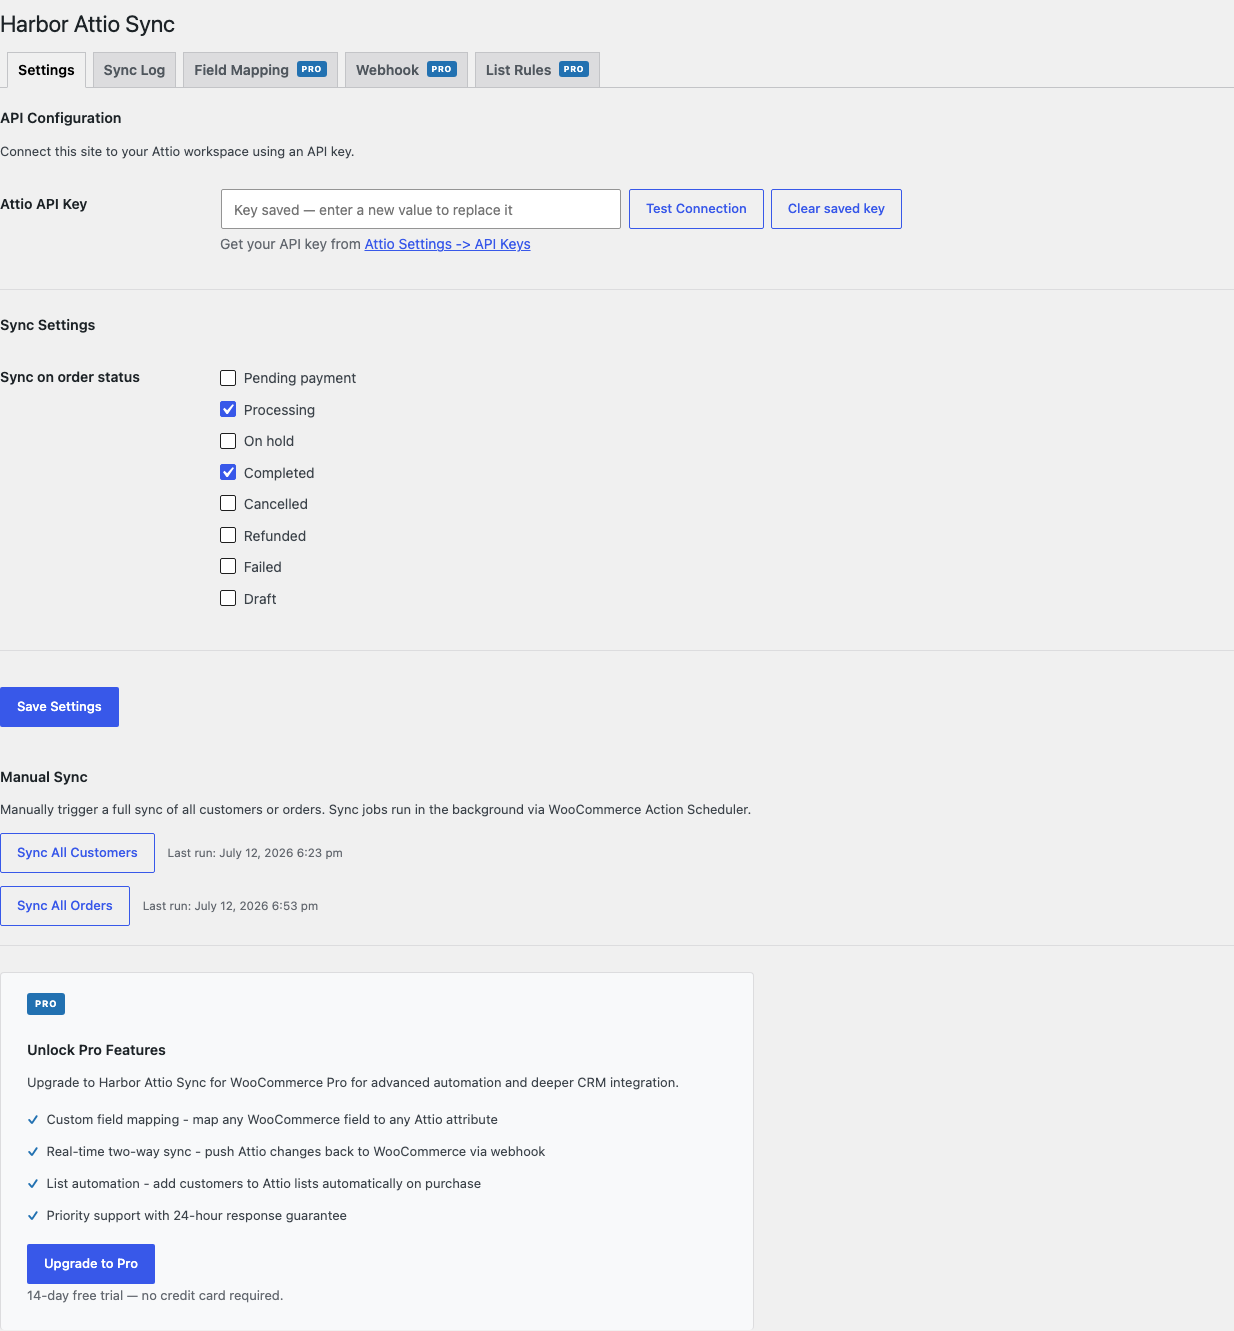
Task: Click the 'Sync on order status' label
Action: click(x=70, y=377)
